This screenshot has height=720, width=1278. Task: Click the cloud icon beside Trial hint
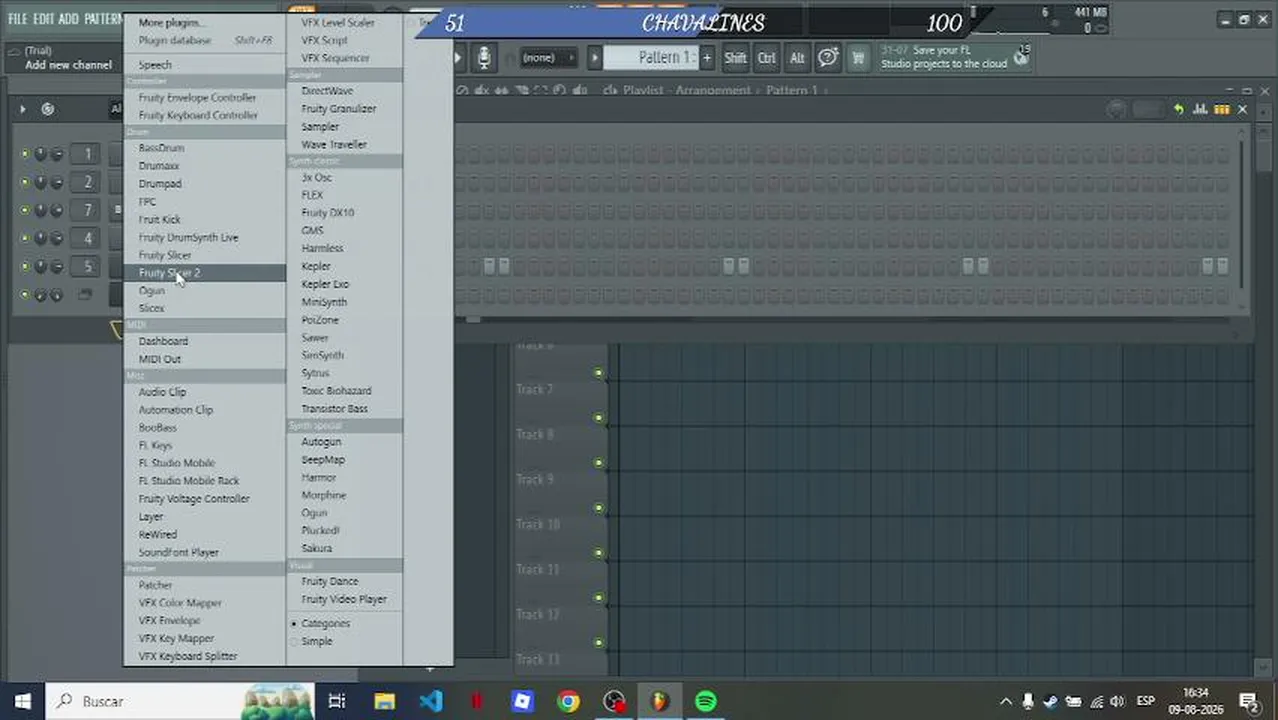(x=13, y=51)
